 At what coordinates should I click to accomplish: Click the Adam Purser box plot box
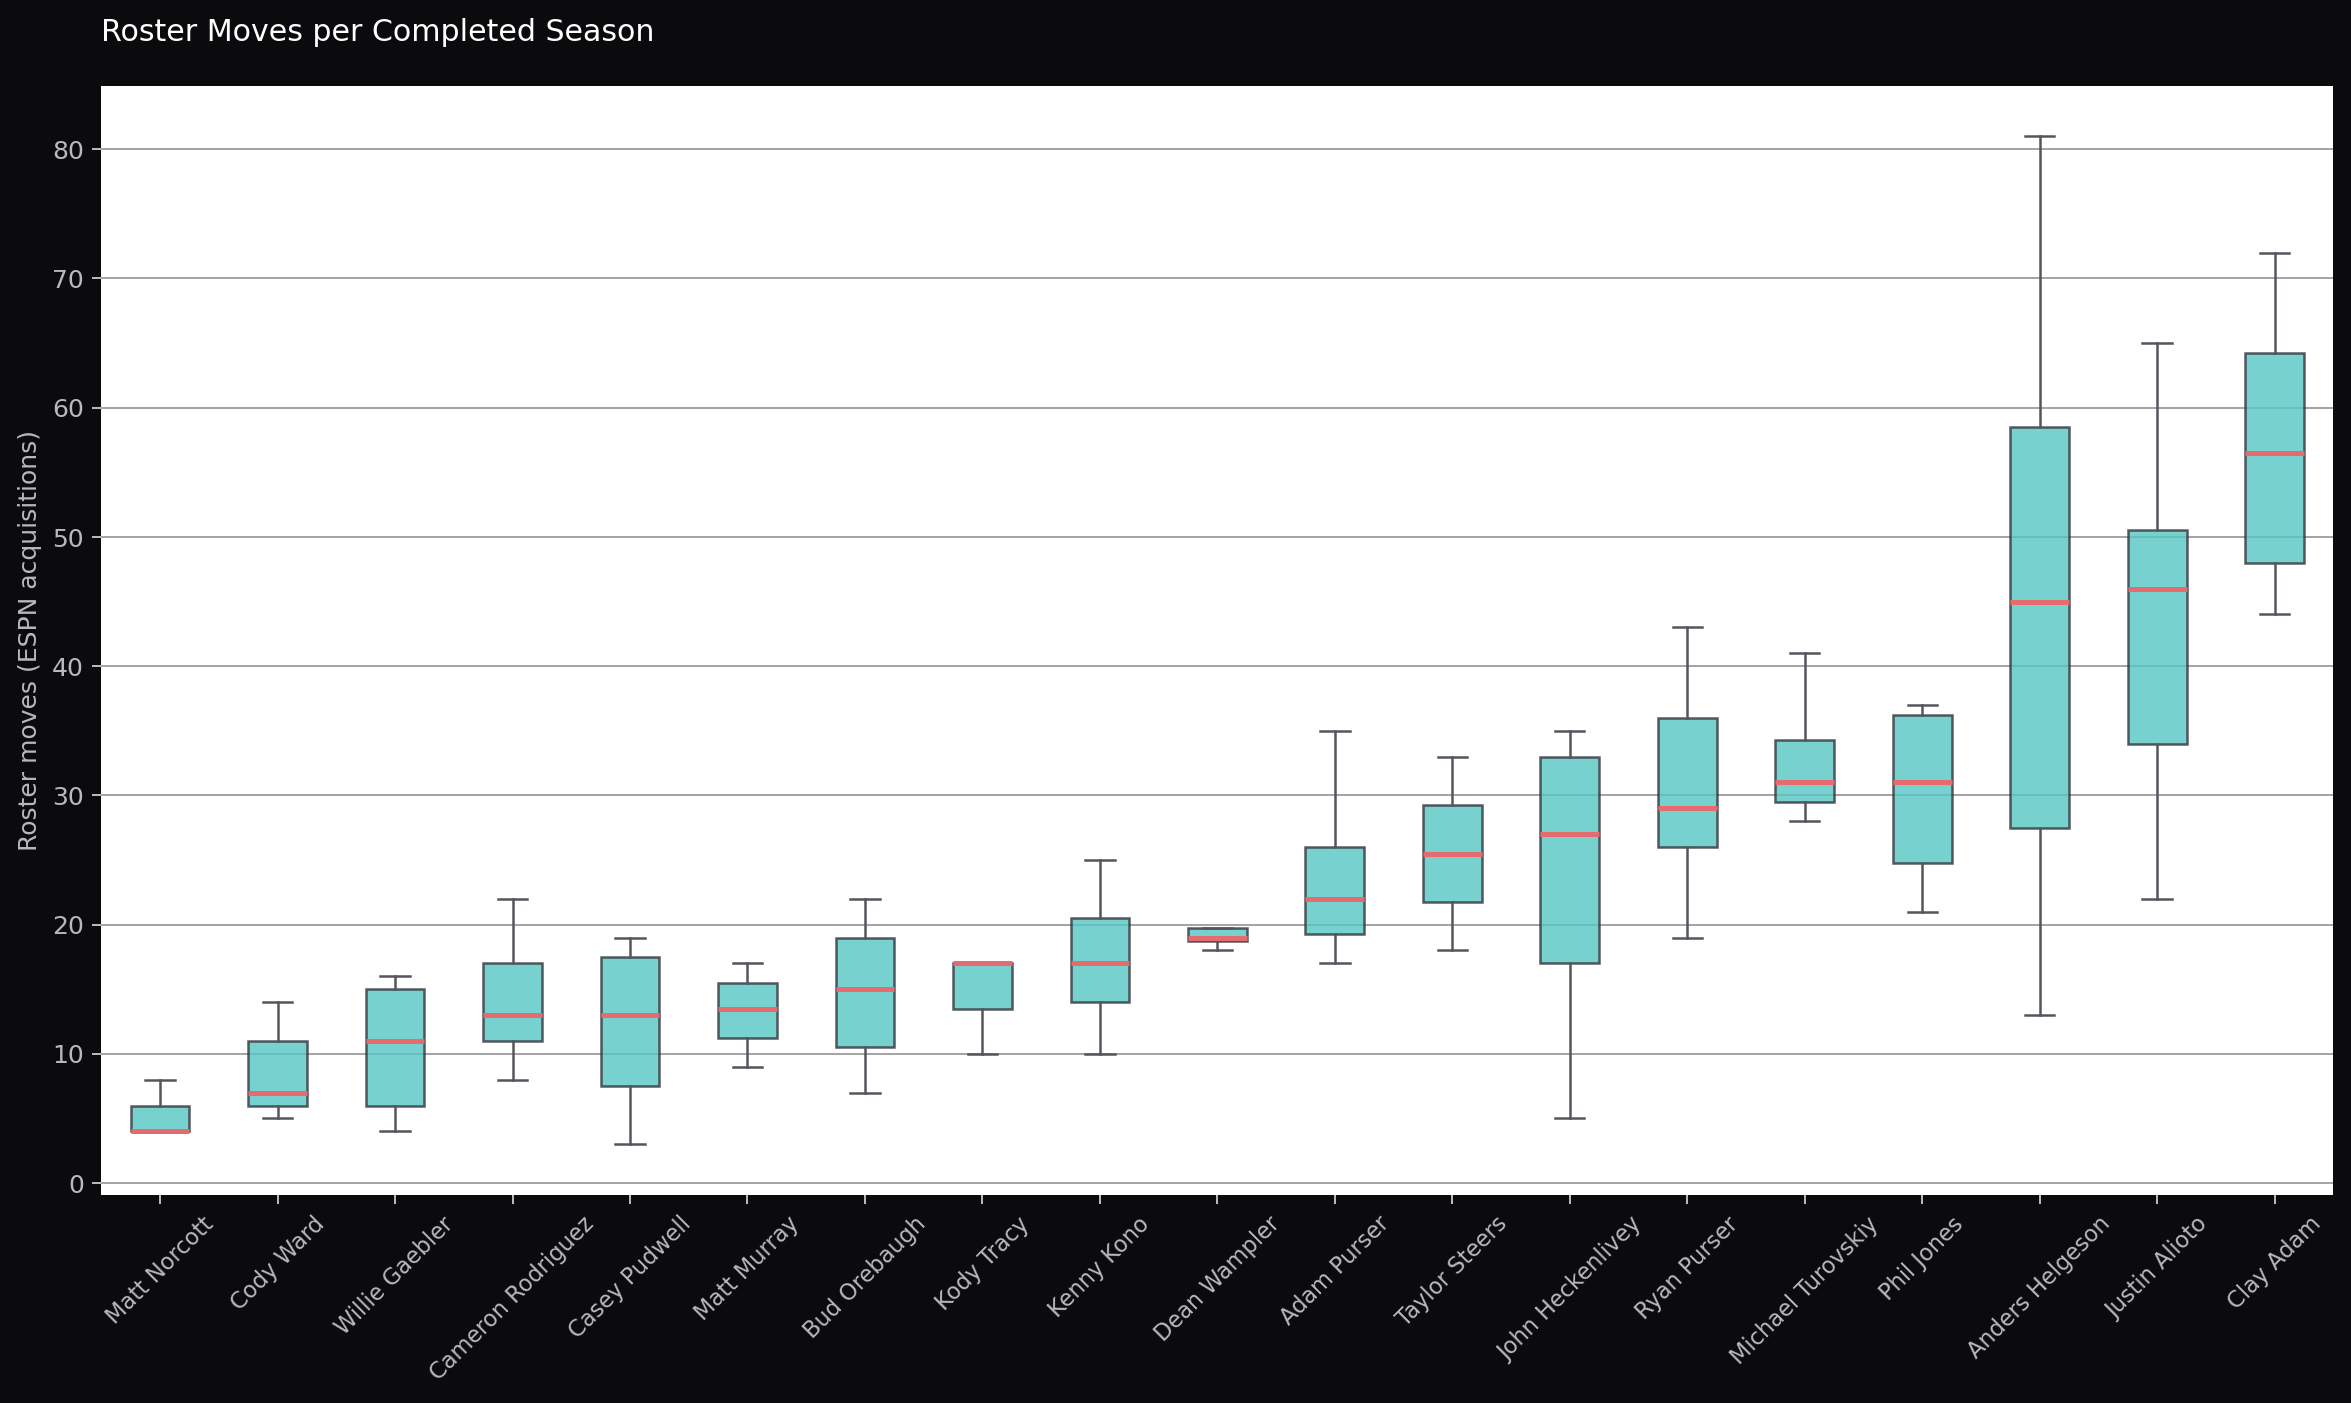1335,891
